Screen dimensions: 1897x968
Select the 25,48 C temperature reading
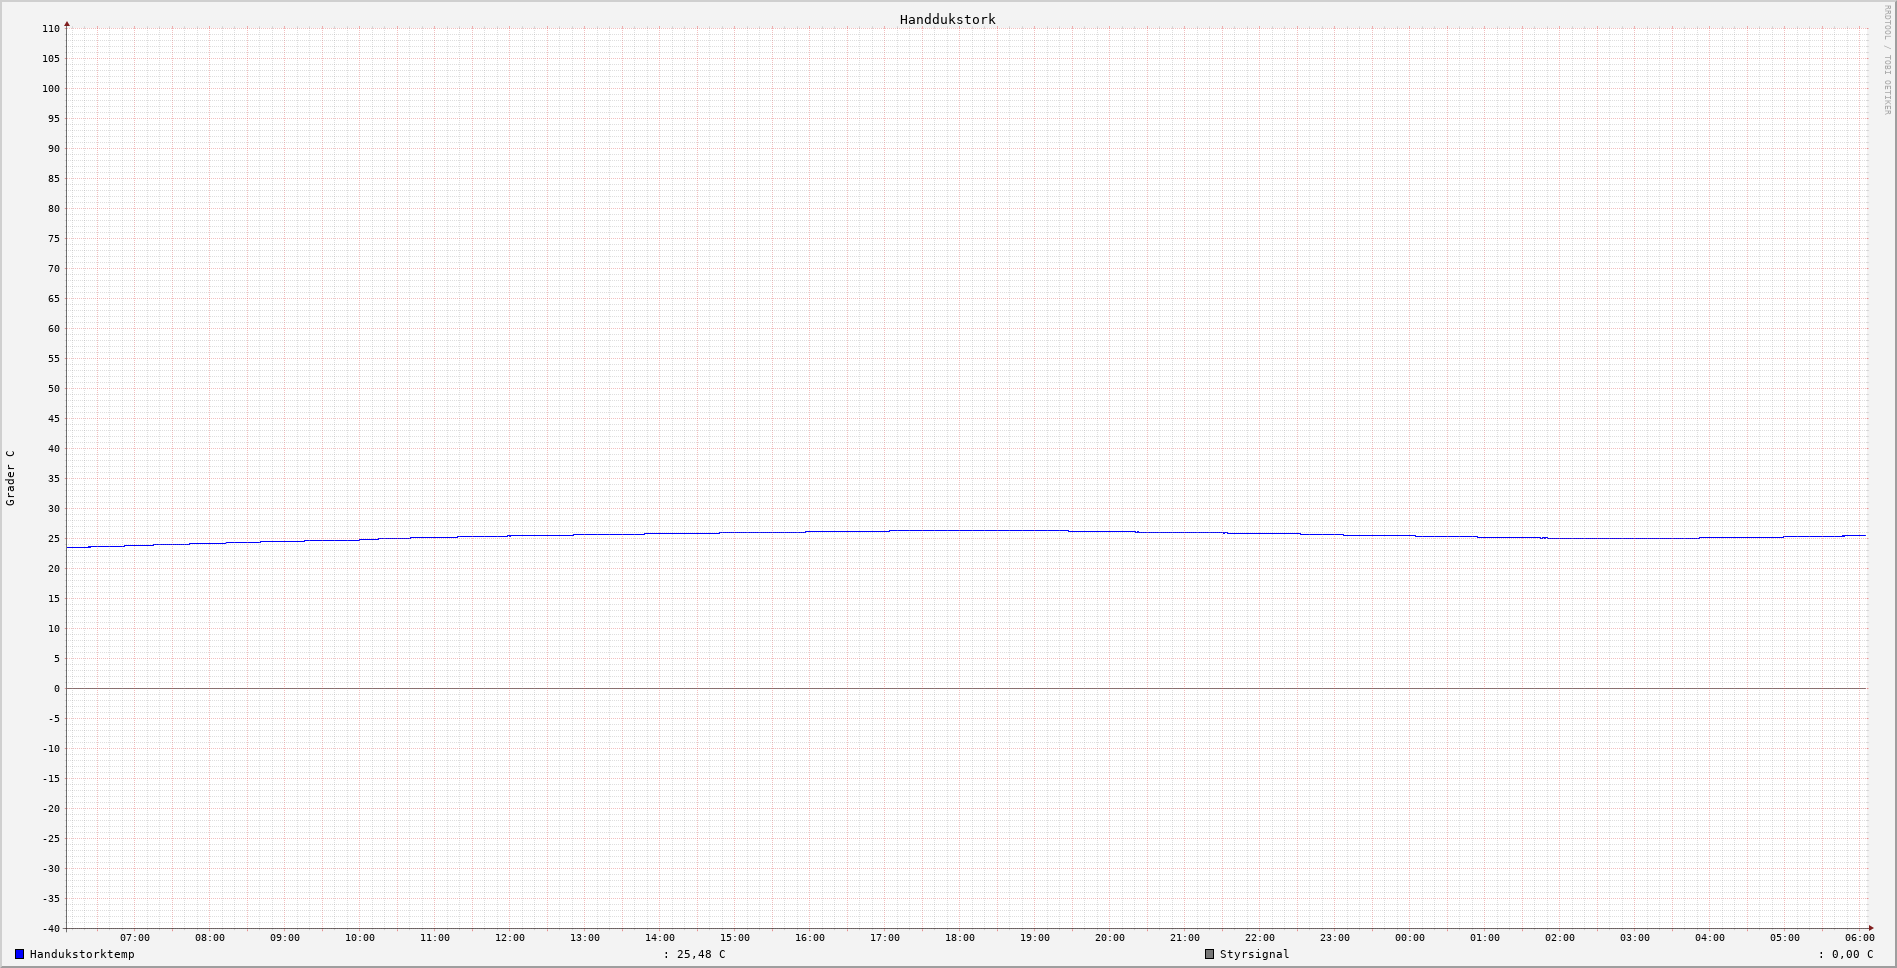tap(701, 954)
